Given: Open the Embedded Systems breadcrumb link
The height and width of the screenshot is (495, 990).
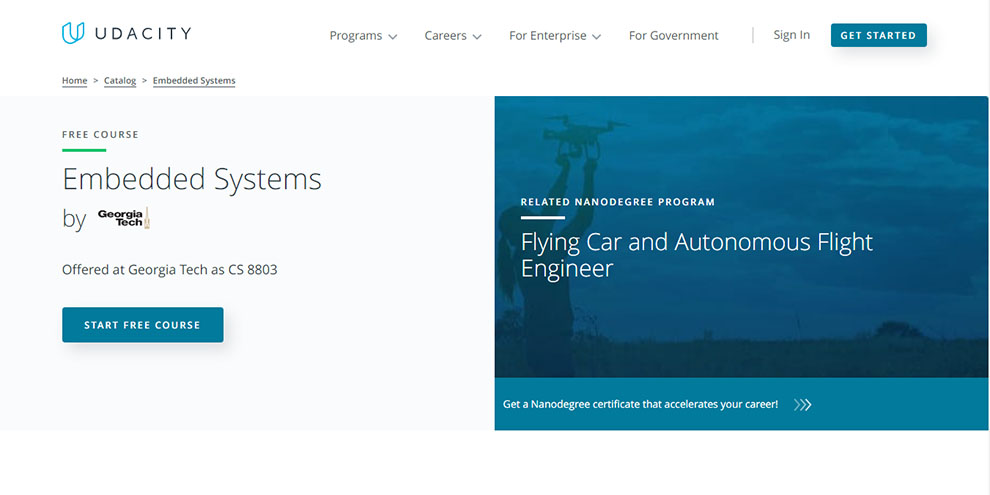Looking at the screenshot, I should coord(194,81).
